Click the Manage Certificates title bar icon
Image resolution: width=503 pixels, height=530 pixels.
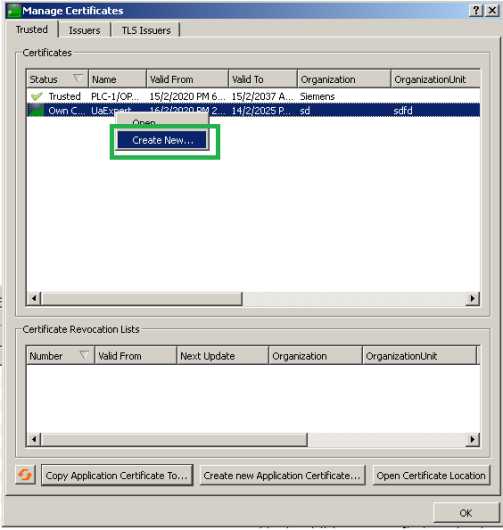[14, 11]
